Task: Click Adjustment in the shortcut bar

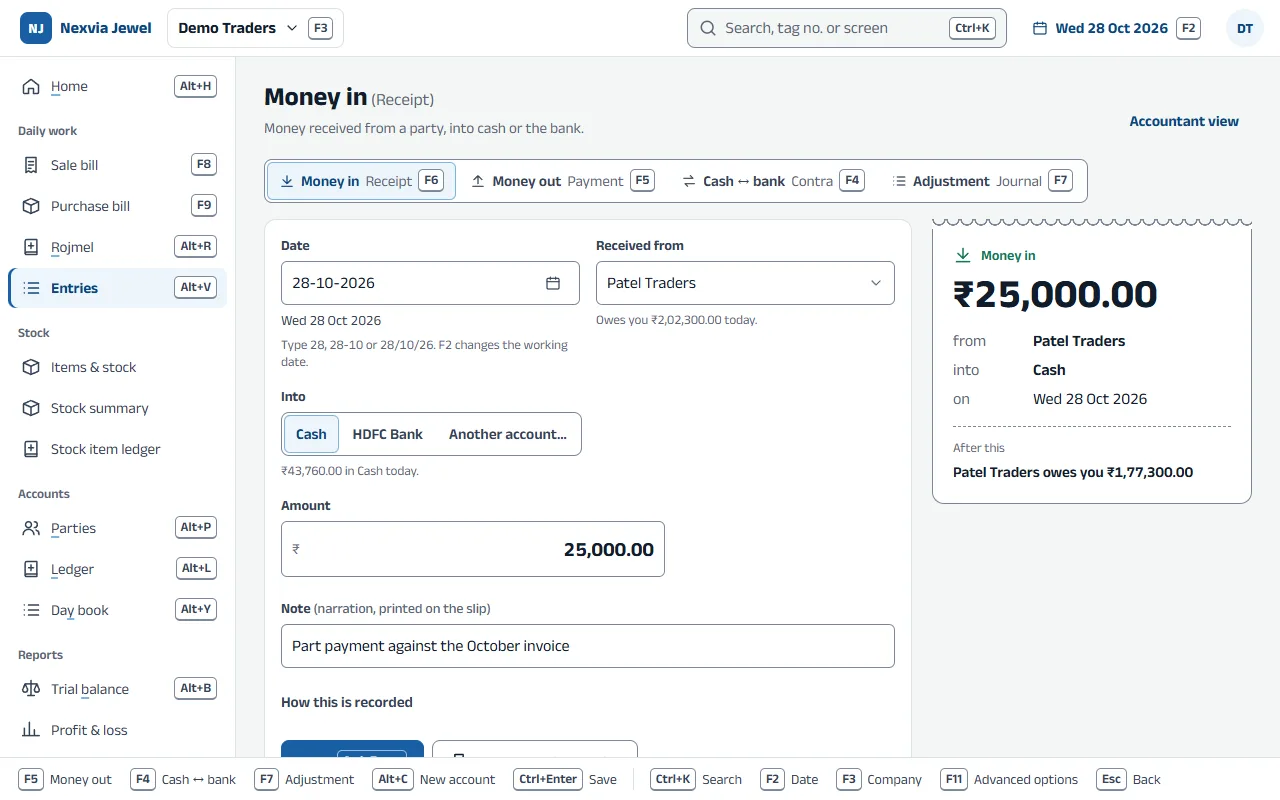Action: 305,779
